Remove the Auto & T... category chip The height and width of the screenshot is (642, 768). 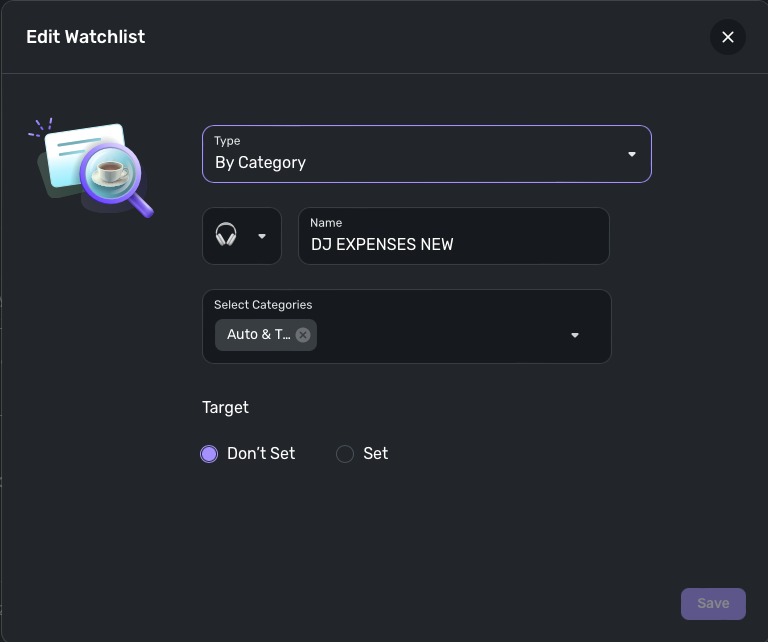(303, 335)
